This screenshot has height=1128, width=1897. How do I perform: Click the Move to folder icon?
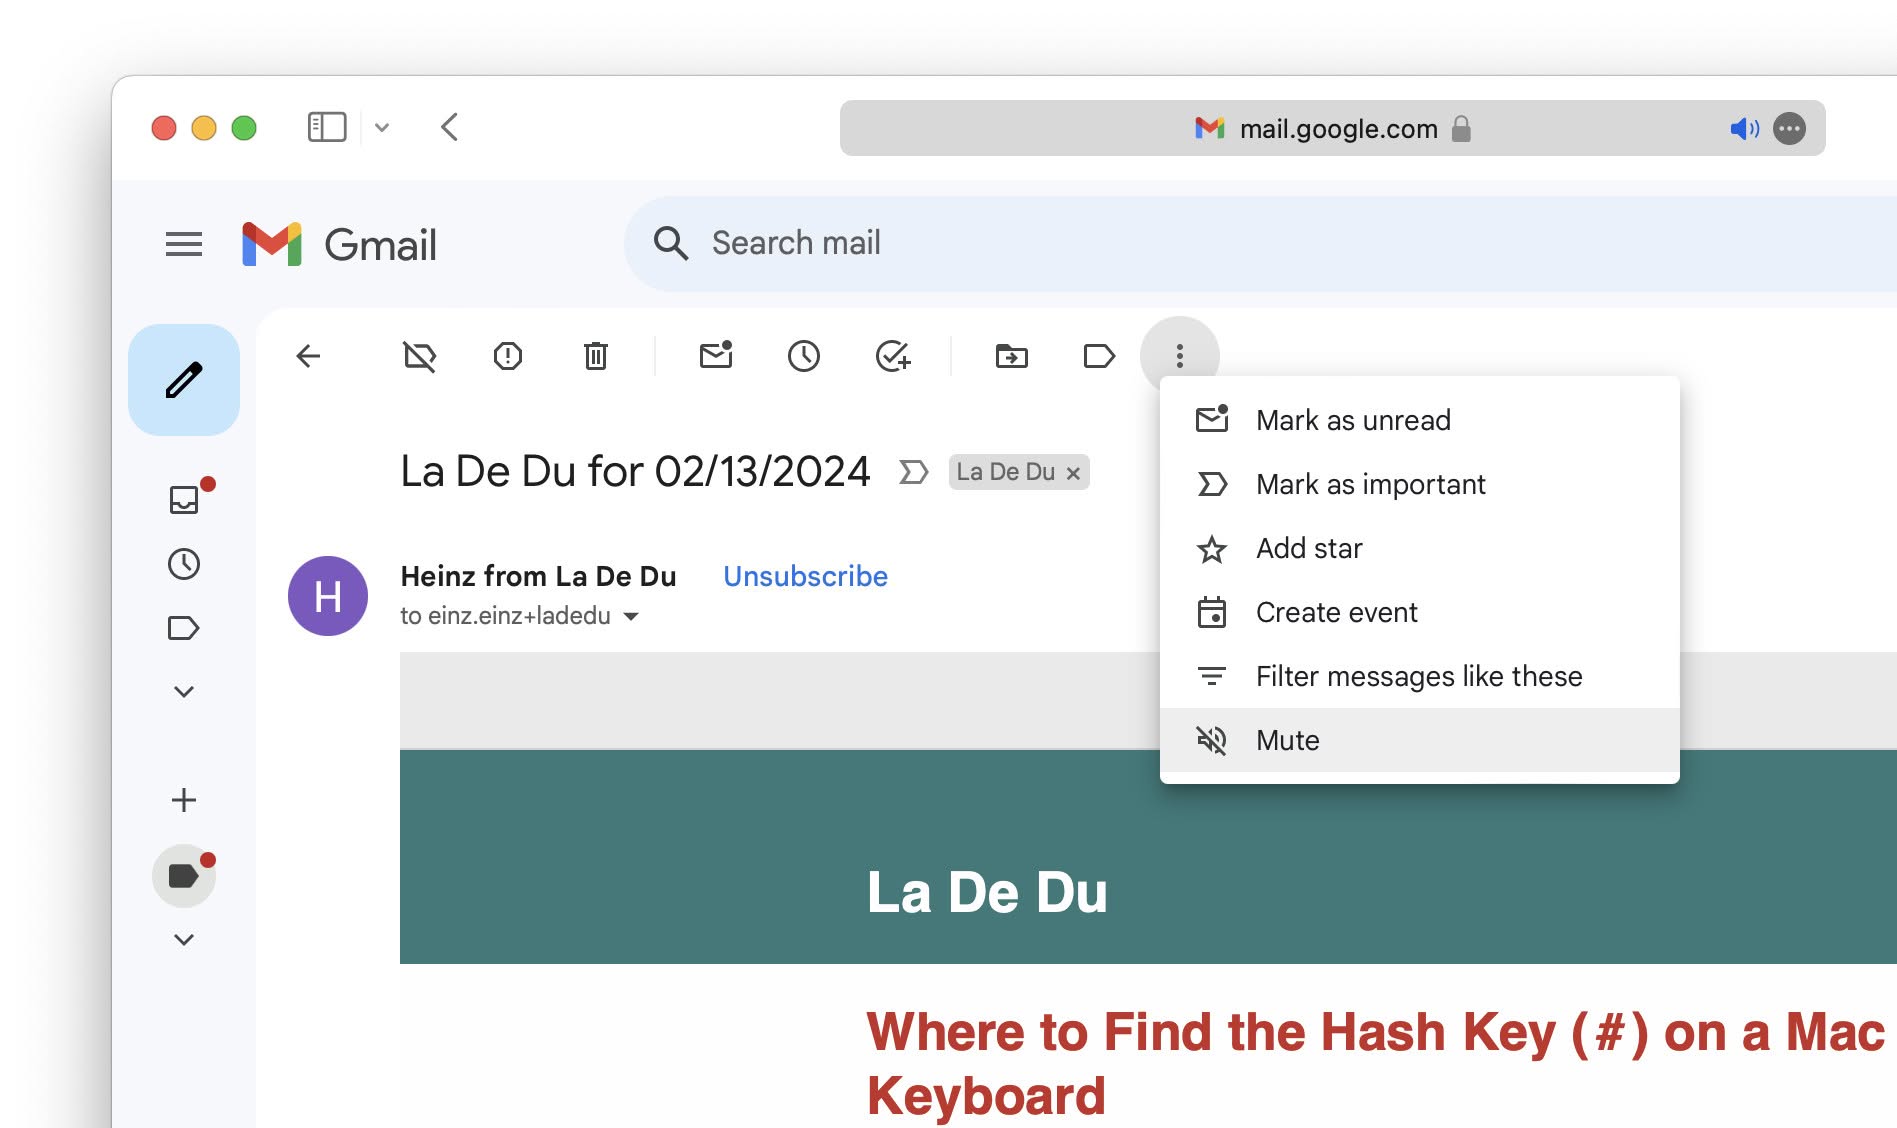pyautogui.click(x=1012, y=356)
